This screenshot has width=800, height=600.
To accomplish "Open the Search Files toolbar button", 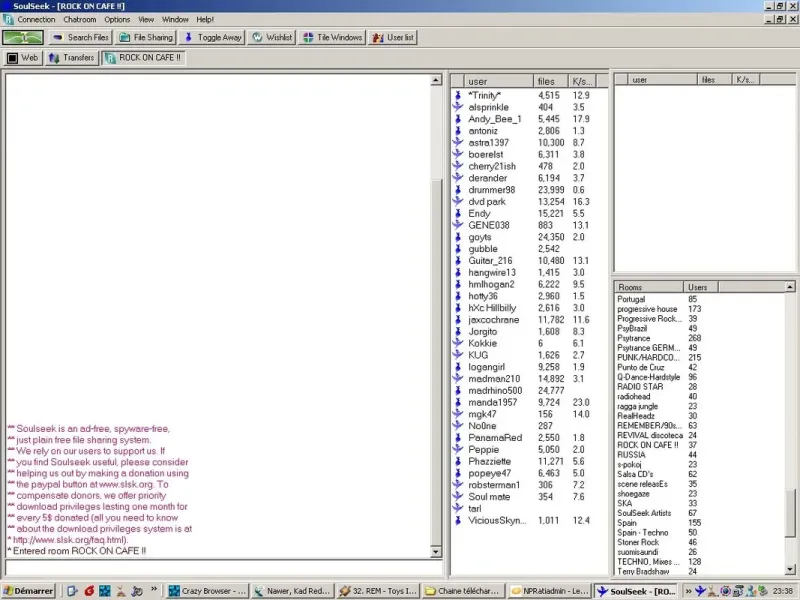I will tap(81, 37).
